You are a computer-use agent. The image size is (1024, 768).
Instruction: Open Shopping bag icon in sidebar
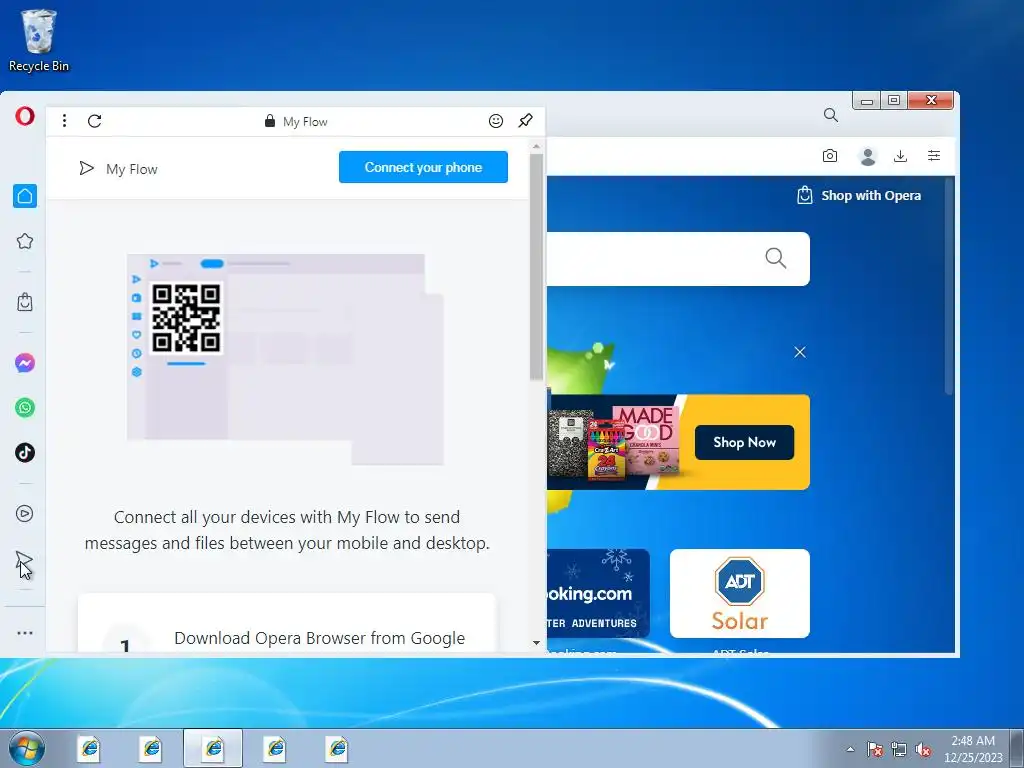tap(25, 302)
